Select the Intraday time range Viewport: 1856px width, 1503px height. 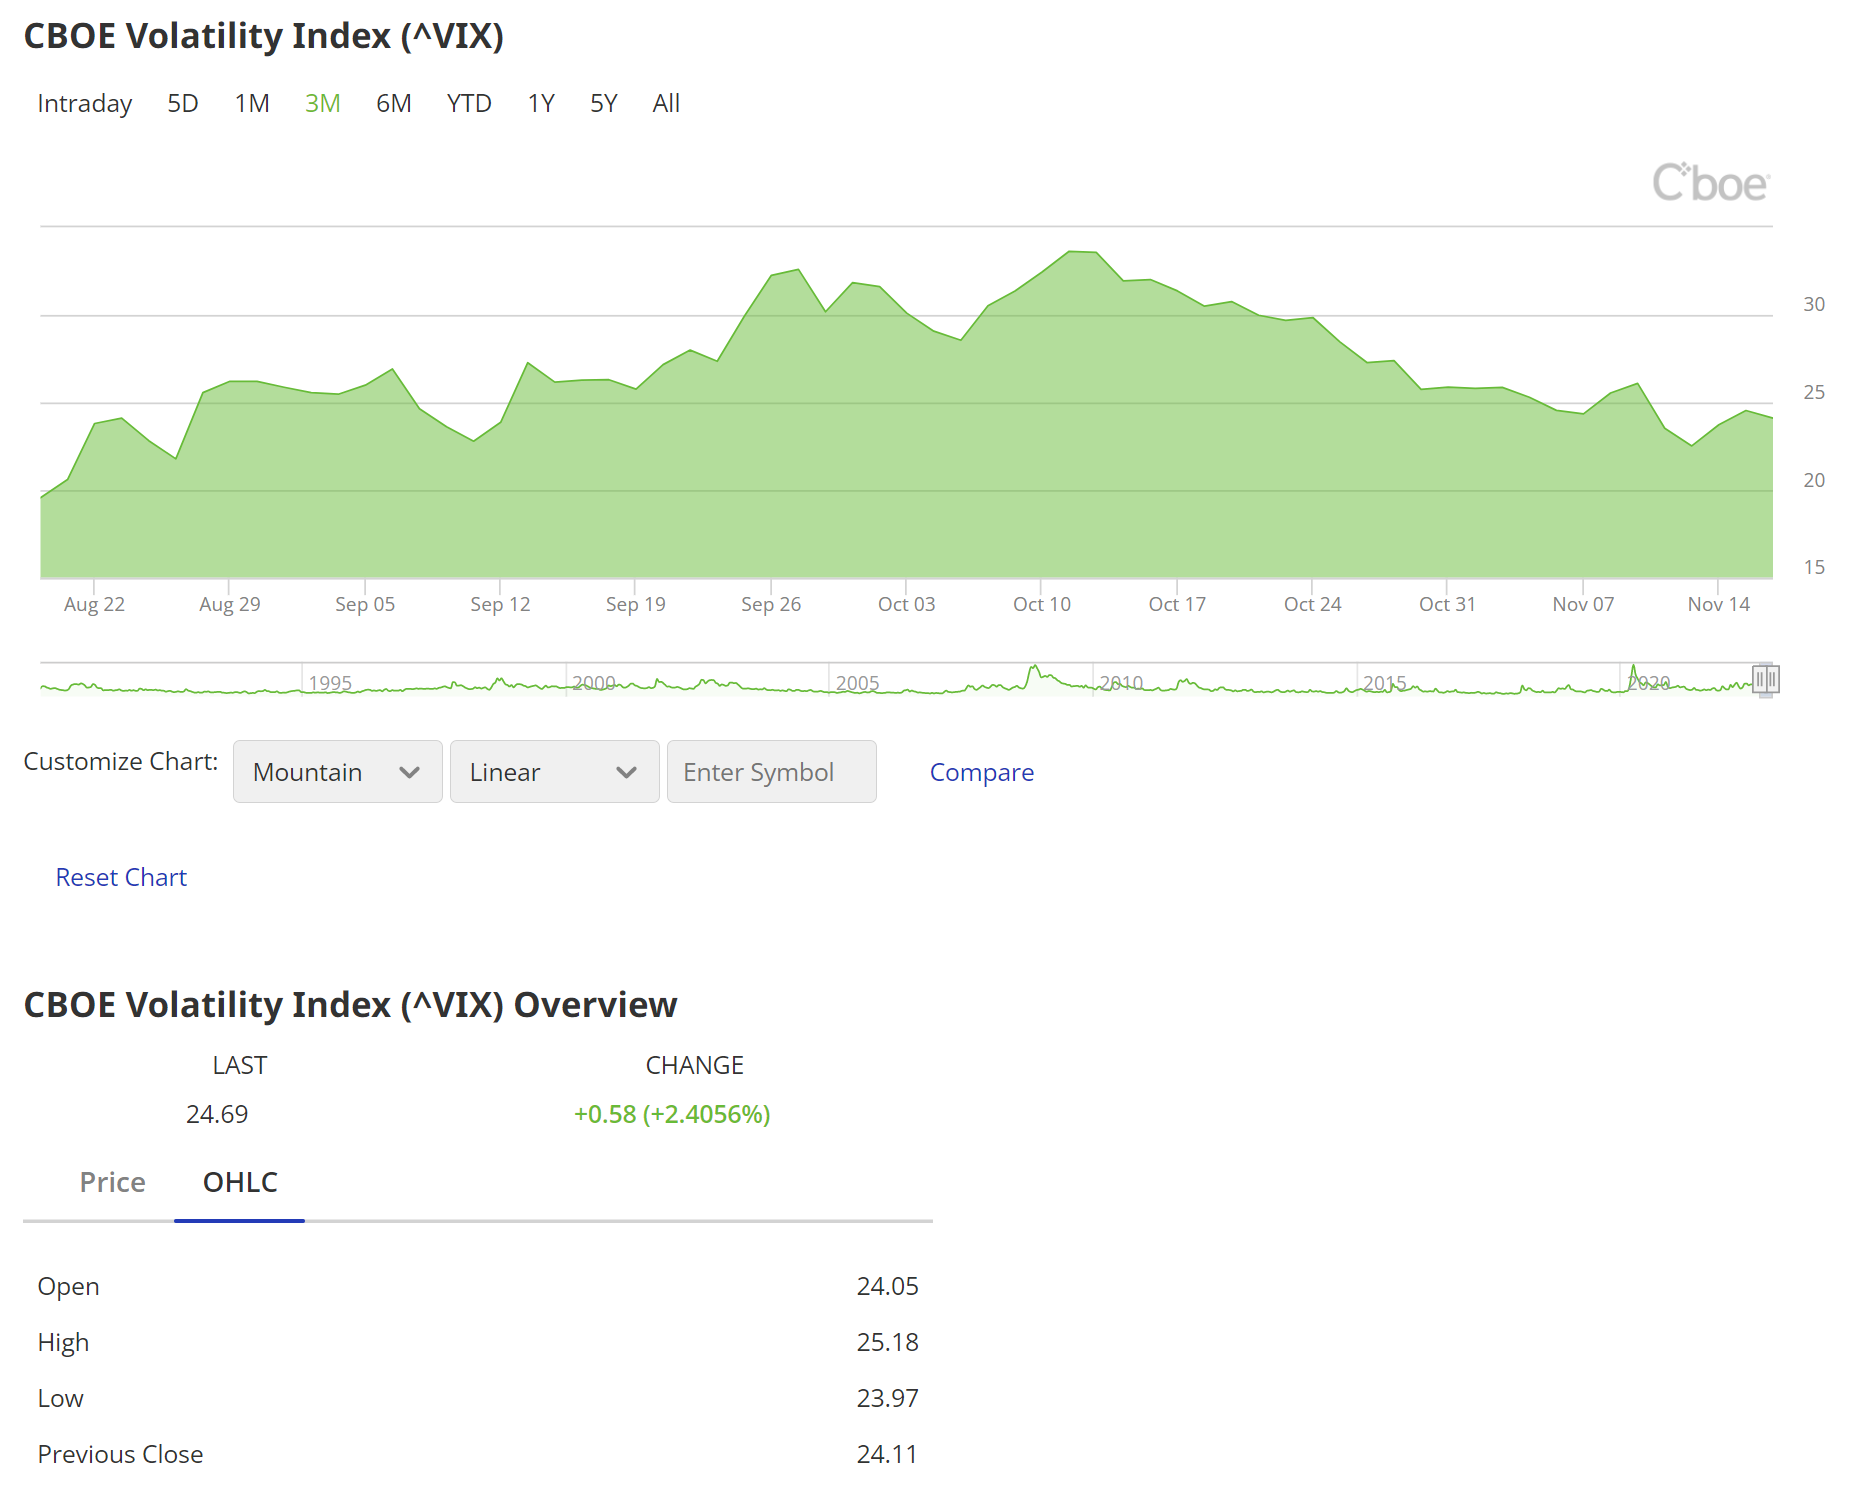pos(85,103)
